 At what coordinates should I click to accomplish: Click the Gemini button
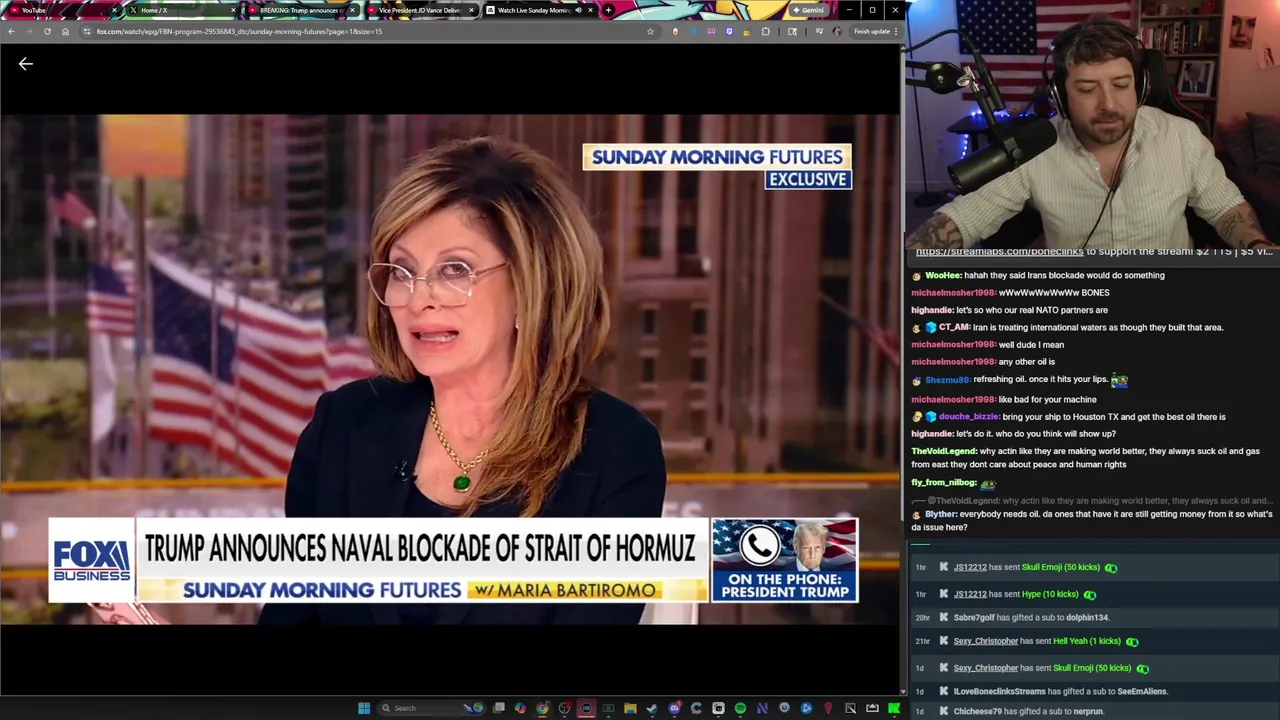[x=809, y=10]
